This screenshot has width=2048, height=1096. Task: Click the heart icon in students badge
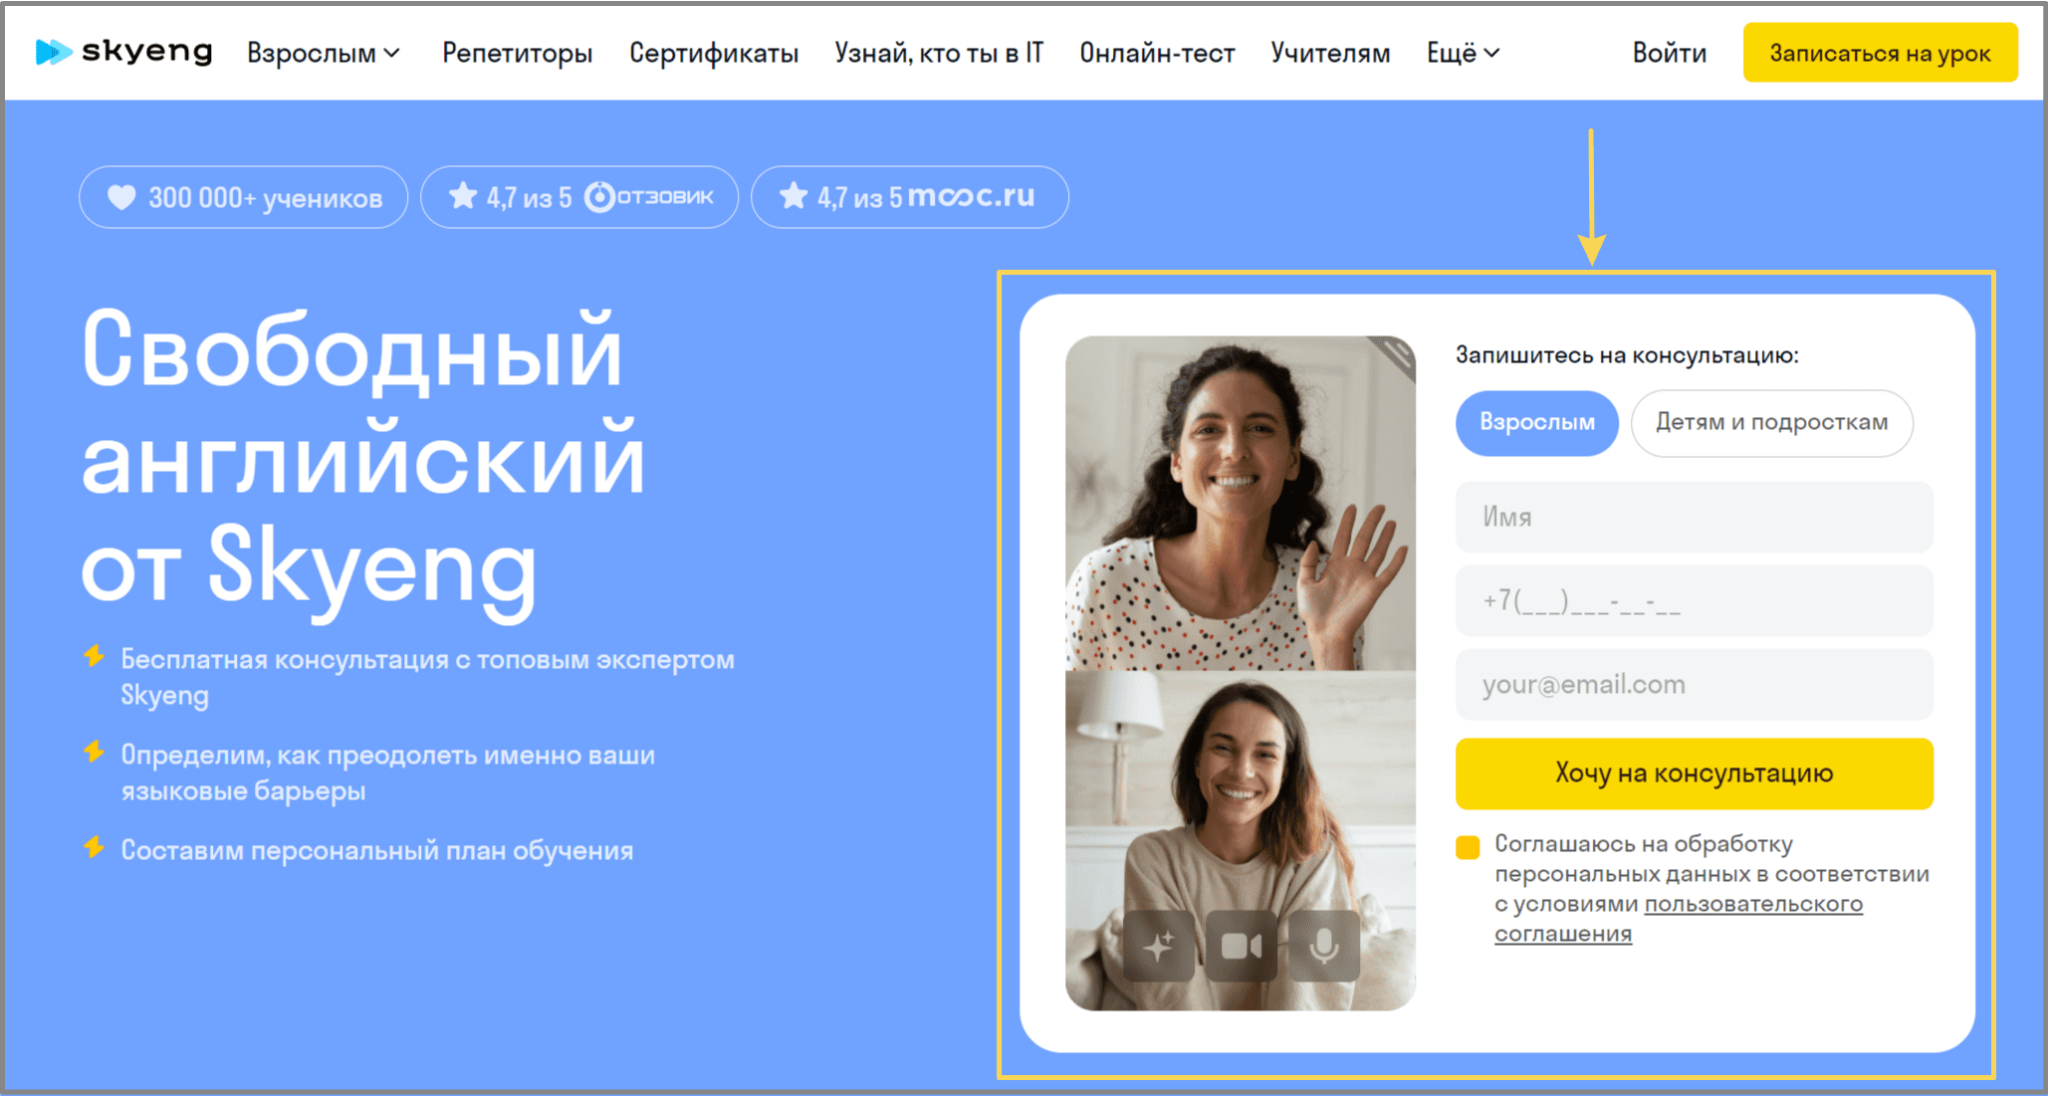[121, 198]
